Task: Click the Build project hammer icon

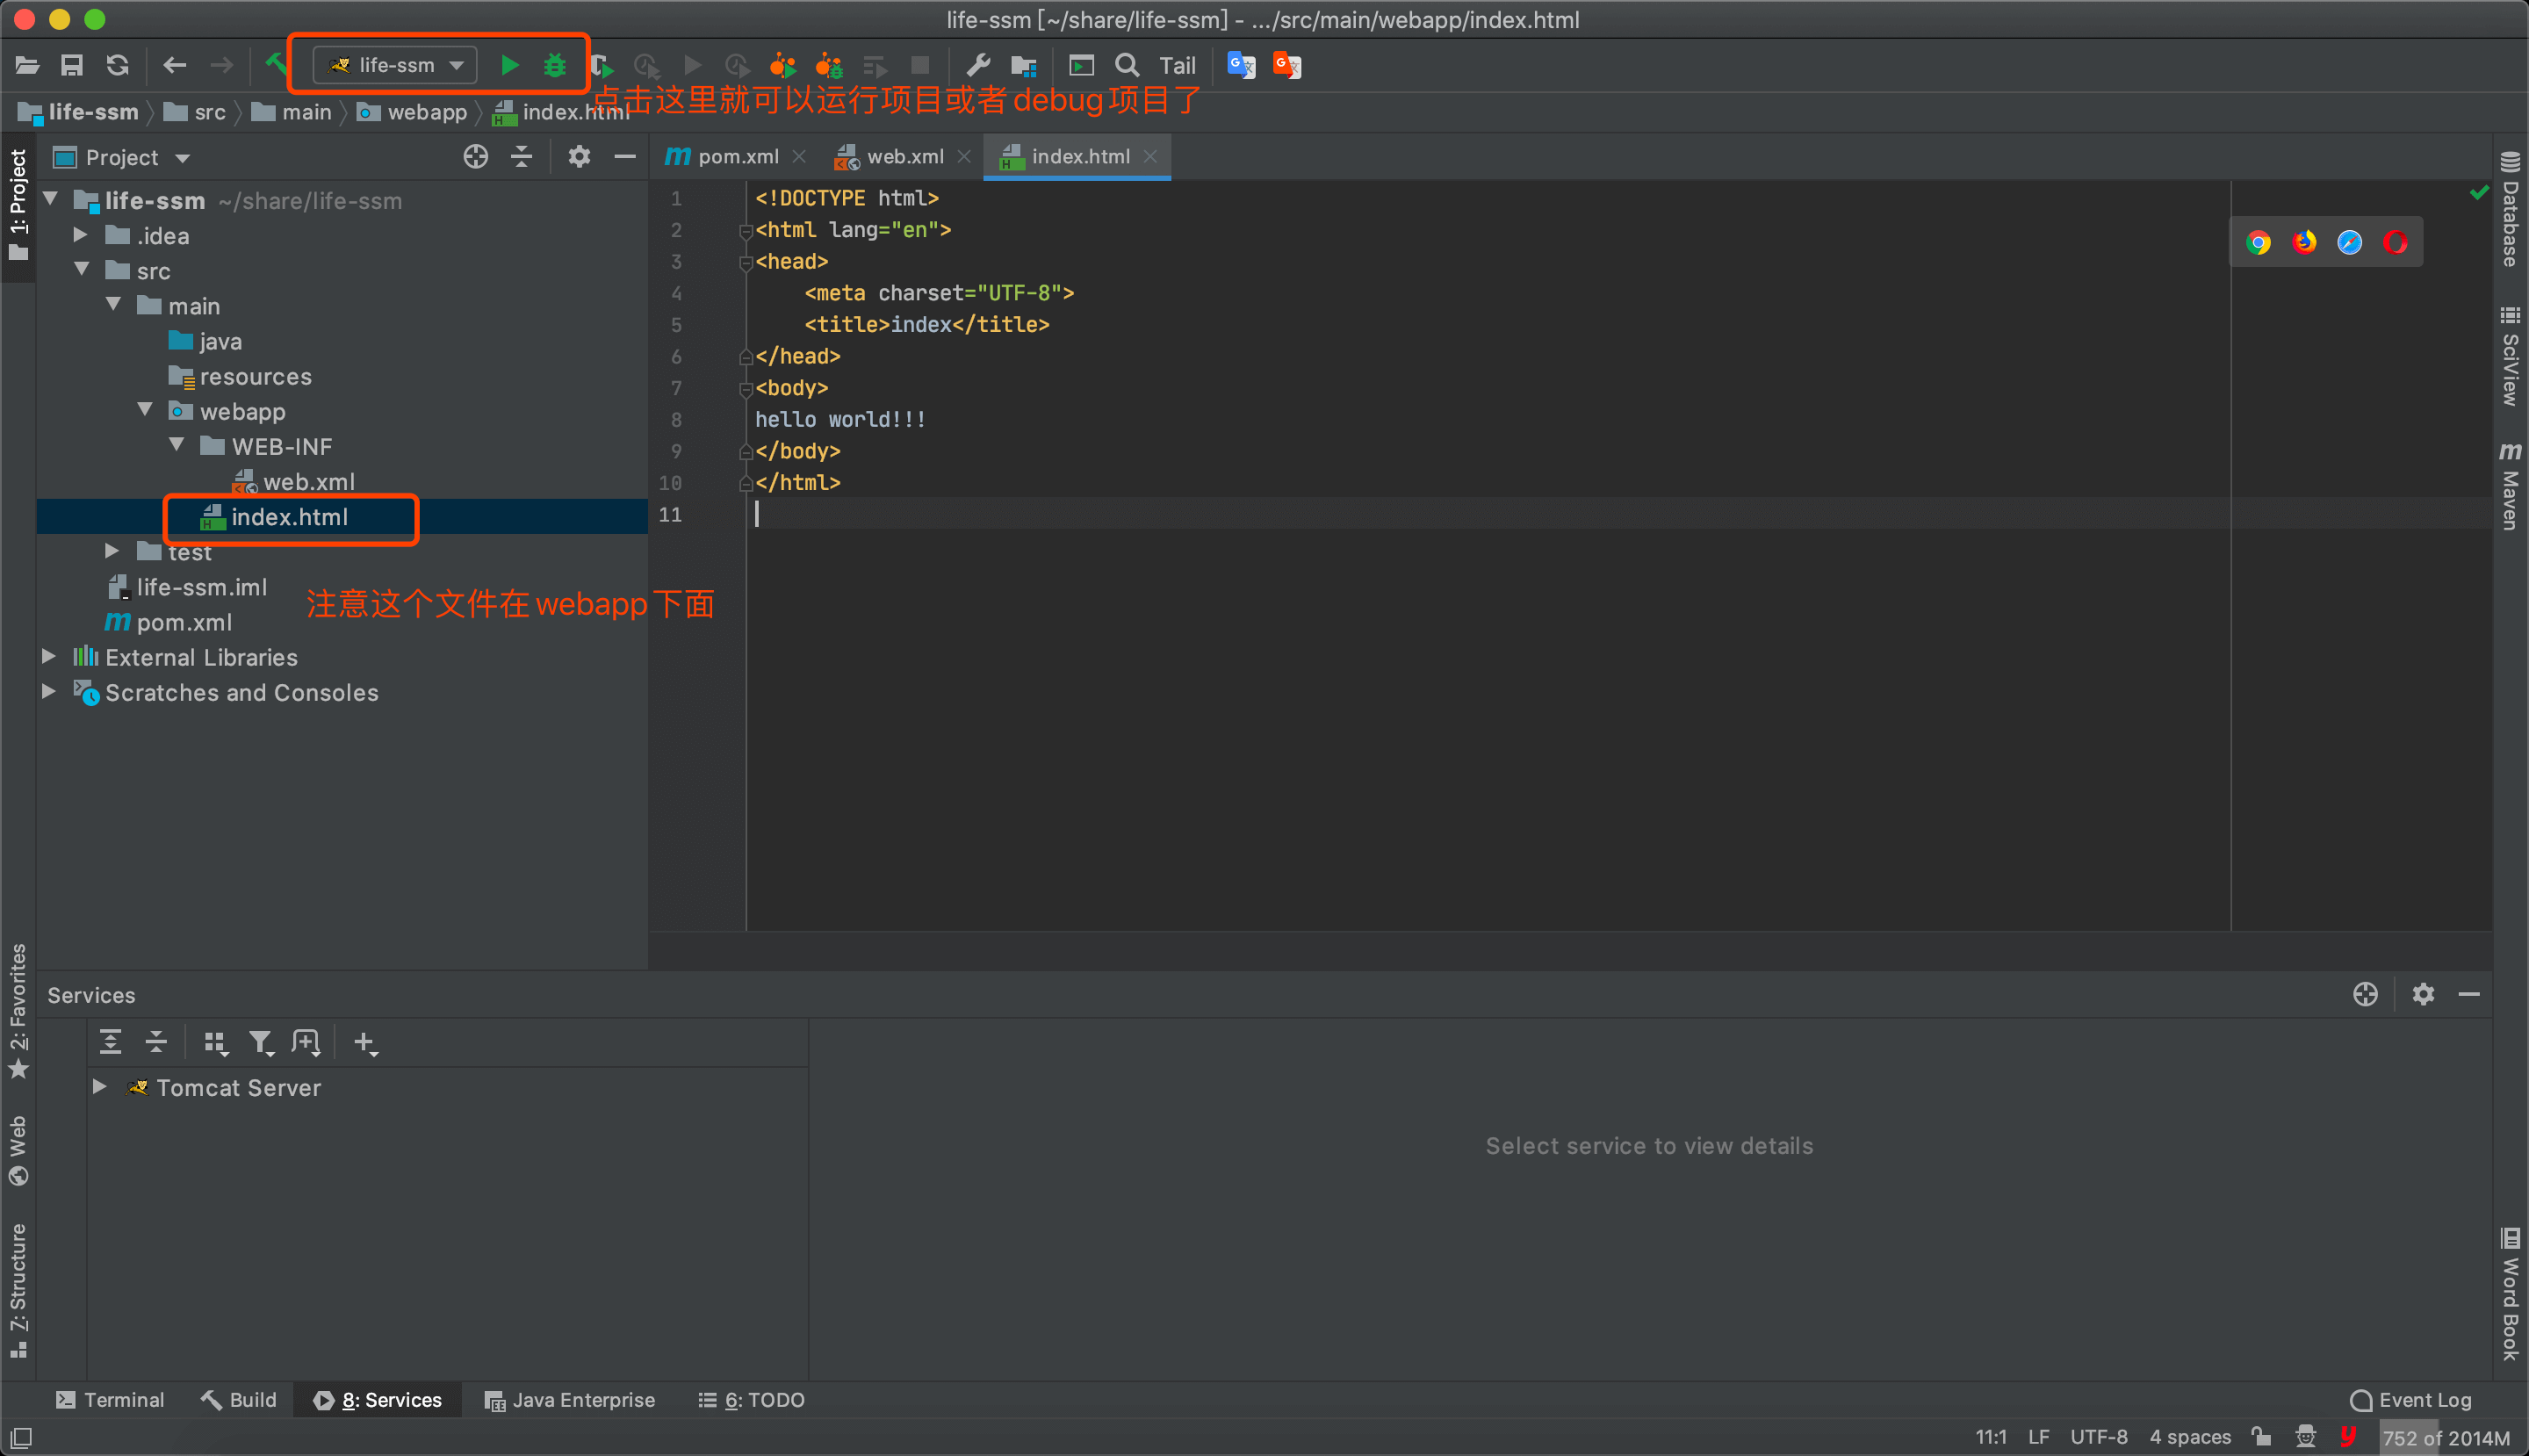Action: click(x=275, y=65)
